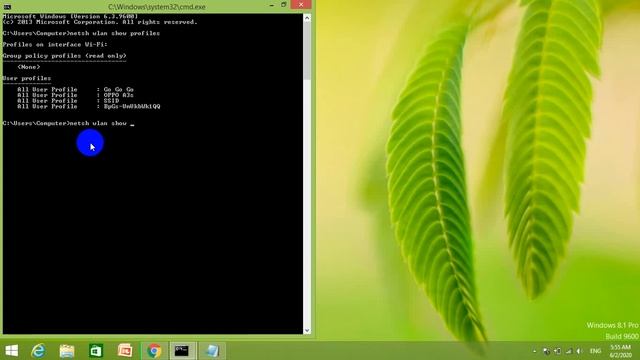Show hidden system tray icons
640x360 pixels.
pos(535,351)
